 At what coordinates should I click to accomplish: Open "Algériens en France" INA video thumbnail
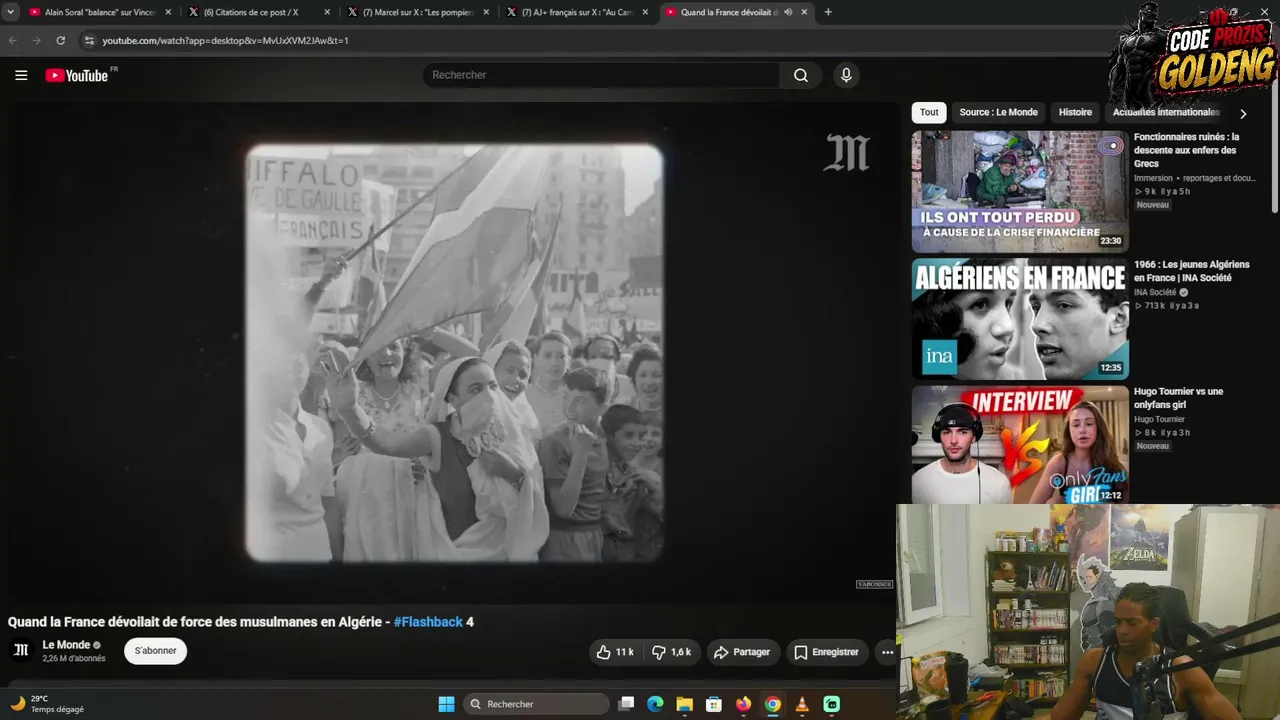pos(1019,319)
